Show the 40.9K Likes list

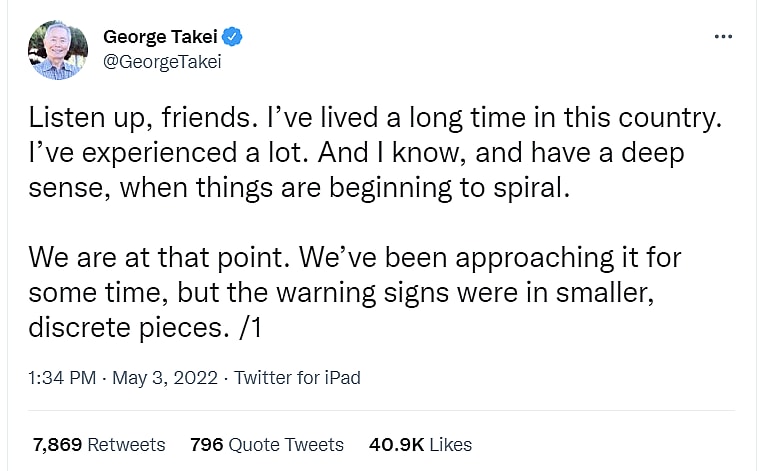coord(420,444)
